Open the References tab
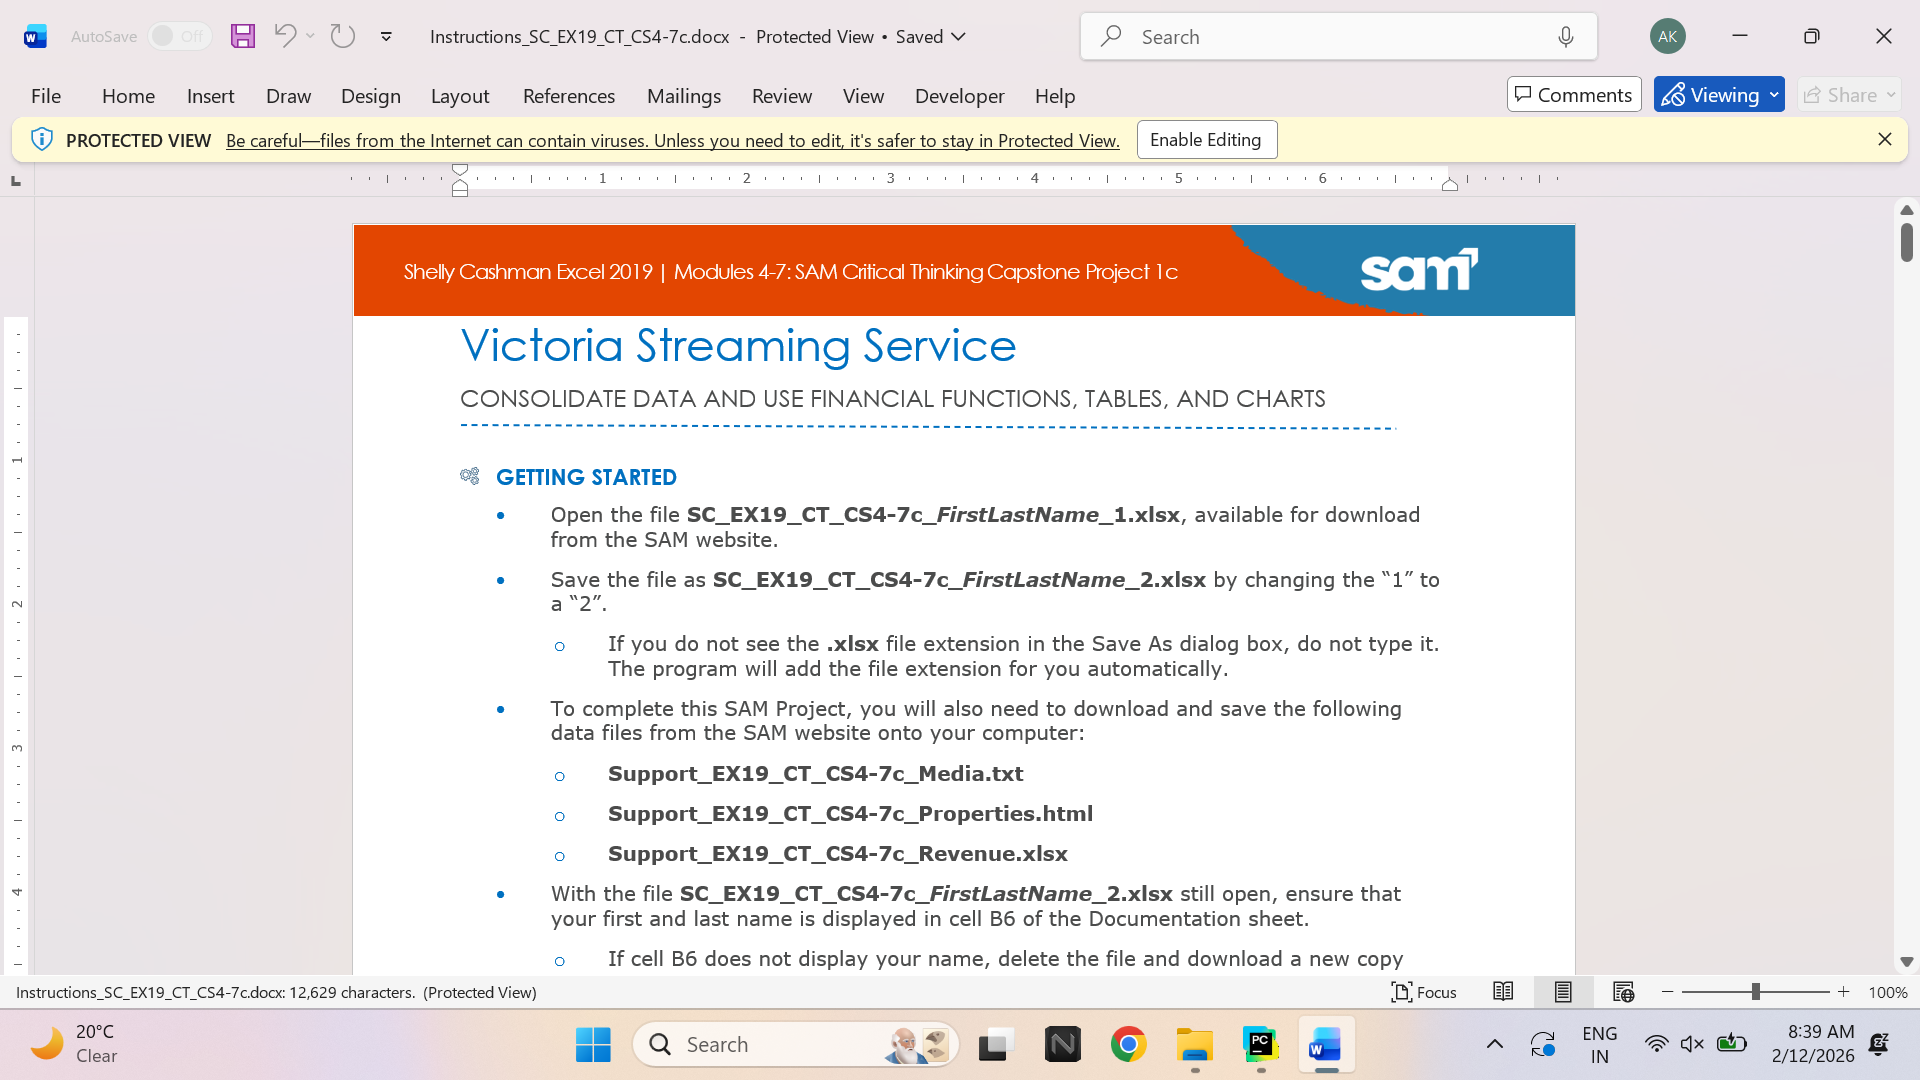The width and height of the screenshot is (1920, 1080). click(x=569, y=96)
